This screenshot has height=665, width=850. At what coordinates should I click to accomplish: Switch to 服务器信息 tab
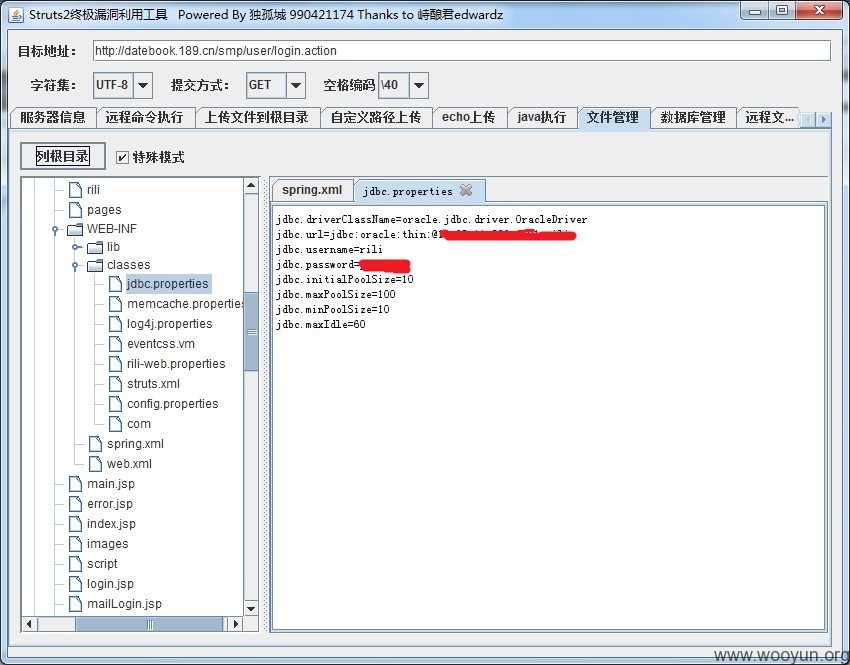point(53,118)
